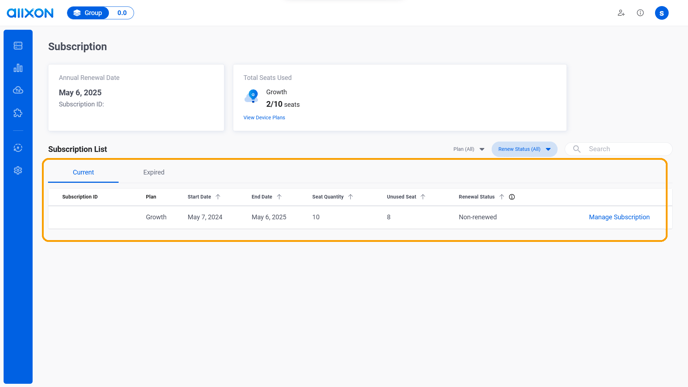
Task: Click the Renewal Status info icon
Action: coord(512,197)
